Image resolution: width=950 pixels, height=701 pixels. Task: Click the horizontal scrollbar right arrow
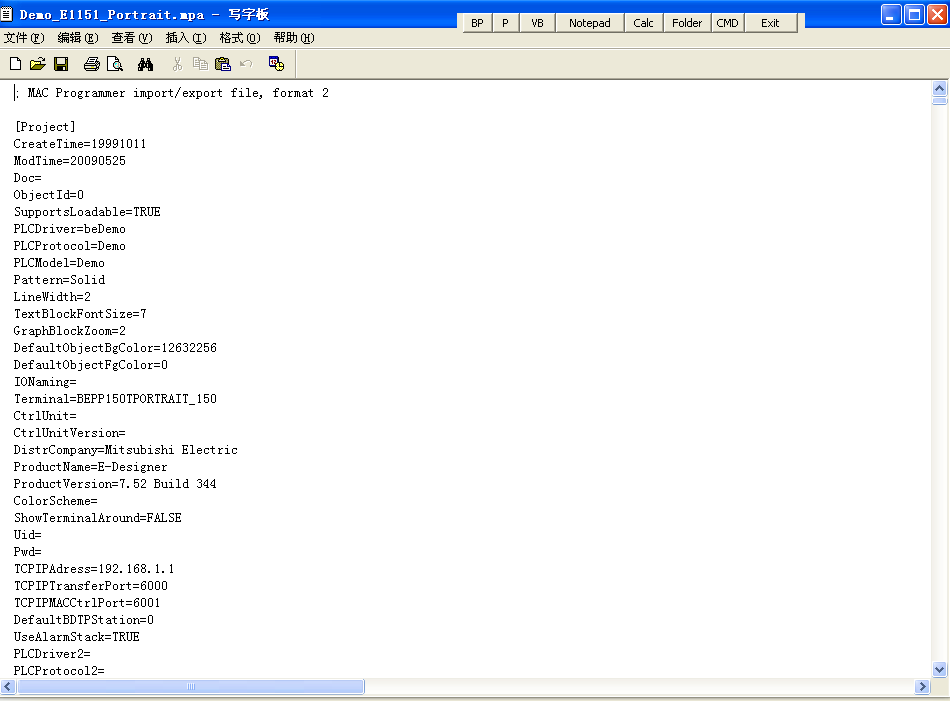click(922, 687)
